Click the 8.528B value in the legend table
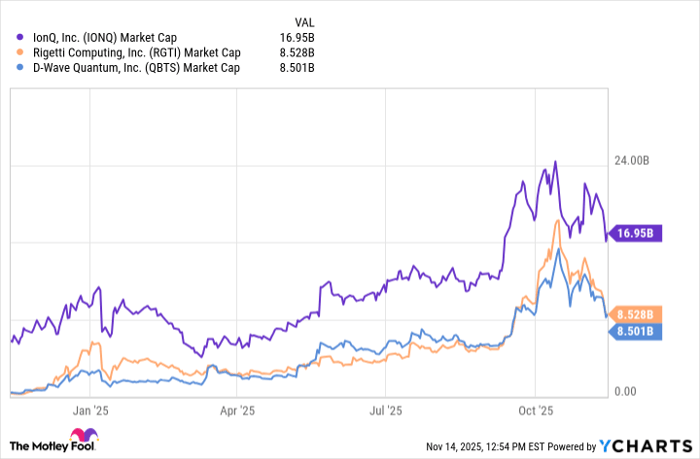 (297, 53)
